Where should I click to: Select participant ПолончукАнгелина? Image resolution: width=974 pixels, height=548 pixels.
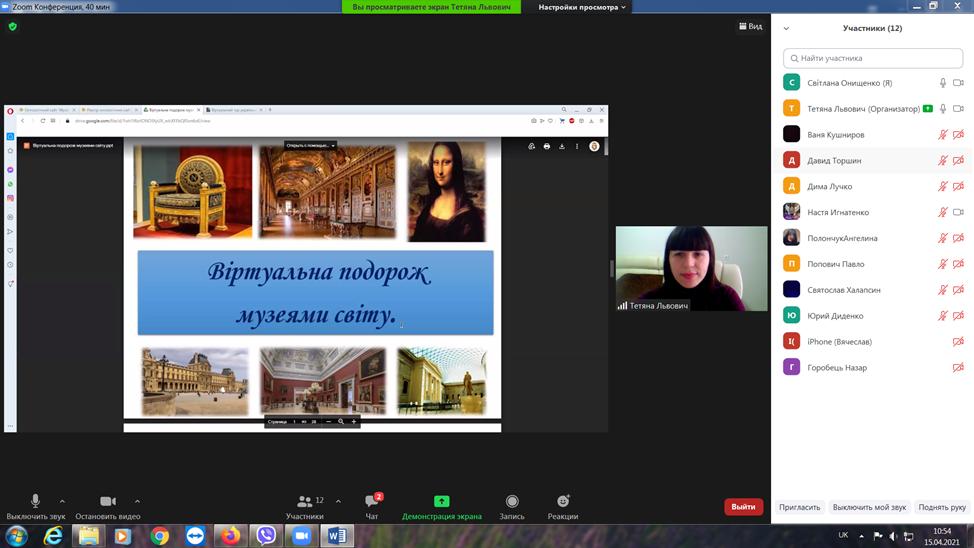coord(873,238)
